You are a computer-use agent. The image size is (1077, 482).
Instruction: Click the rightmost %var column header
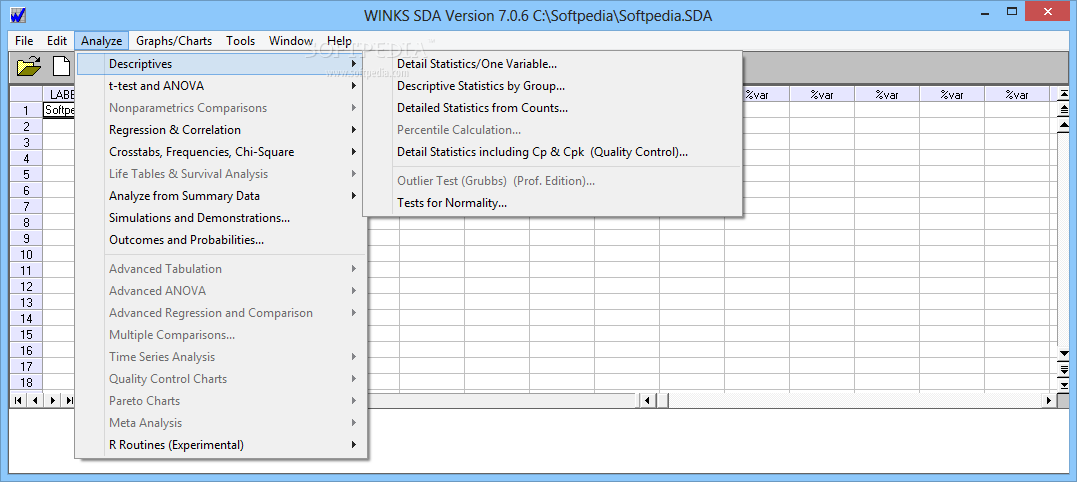[x=1017, y=95]
